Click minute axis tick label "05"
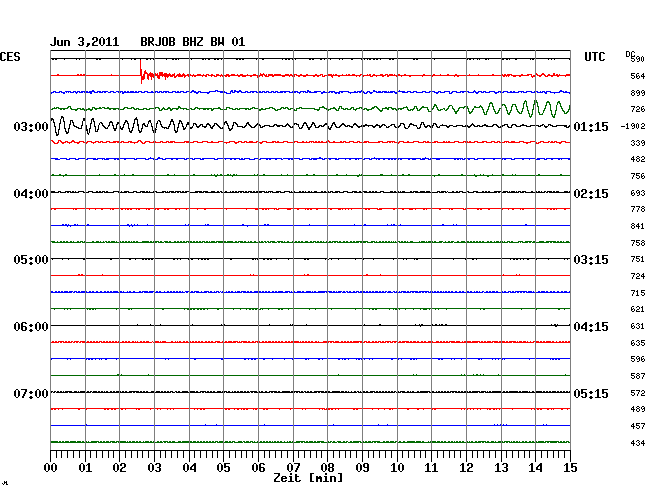This screenshot has height=494, width=650. (x=223, y=468)
